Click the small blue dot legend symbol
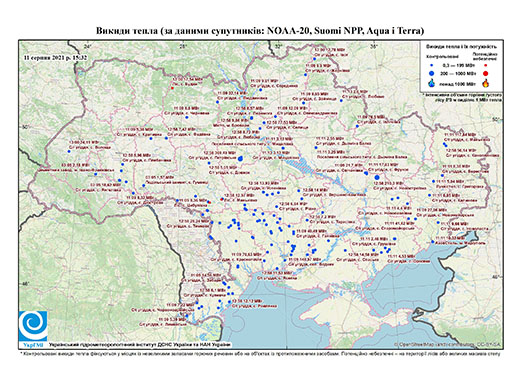This screenshot has height=368, width=520. (431, 65)
